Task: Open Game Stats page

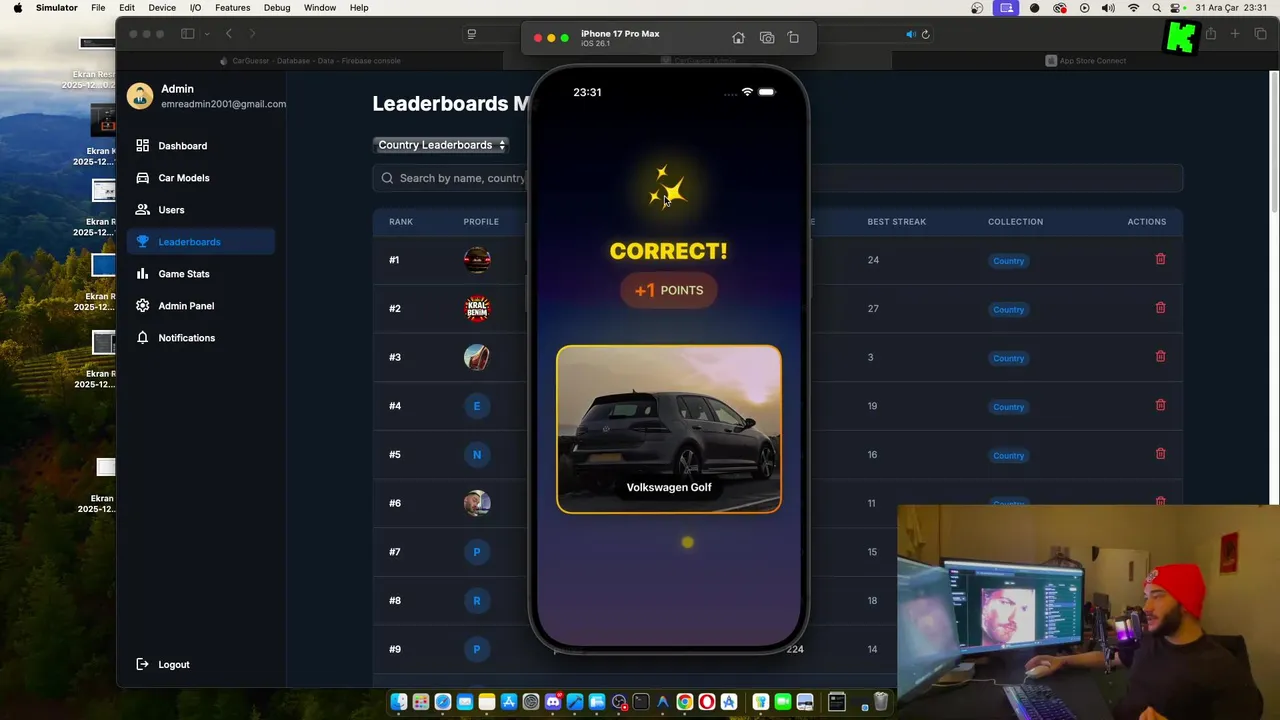Action: click(200, 274)
